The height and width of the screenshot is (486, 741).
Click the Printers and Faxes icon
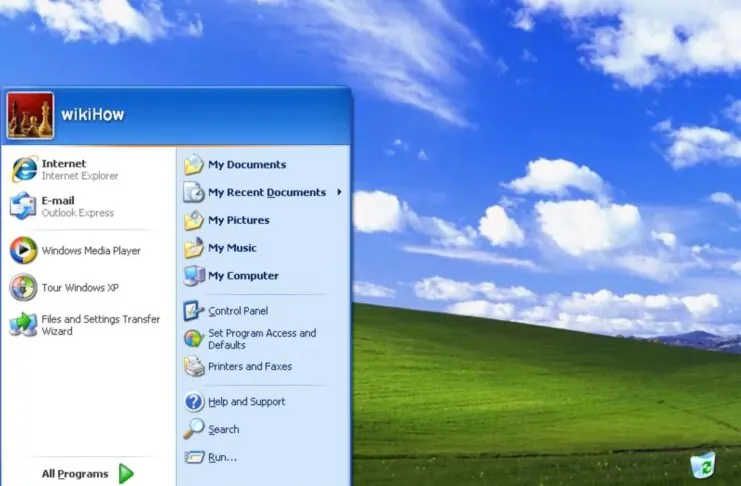pos(194,366)
